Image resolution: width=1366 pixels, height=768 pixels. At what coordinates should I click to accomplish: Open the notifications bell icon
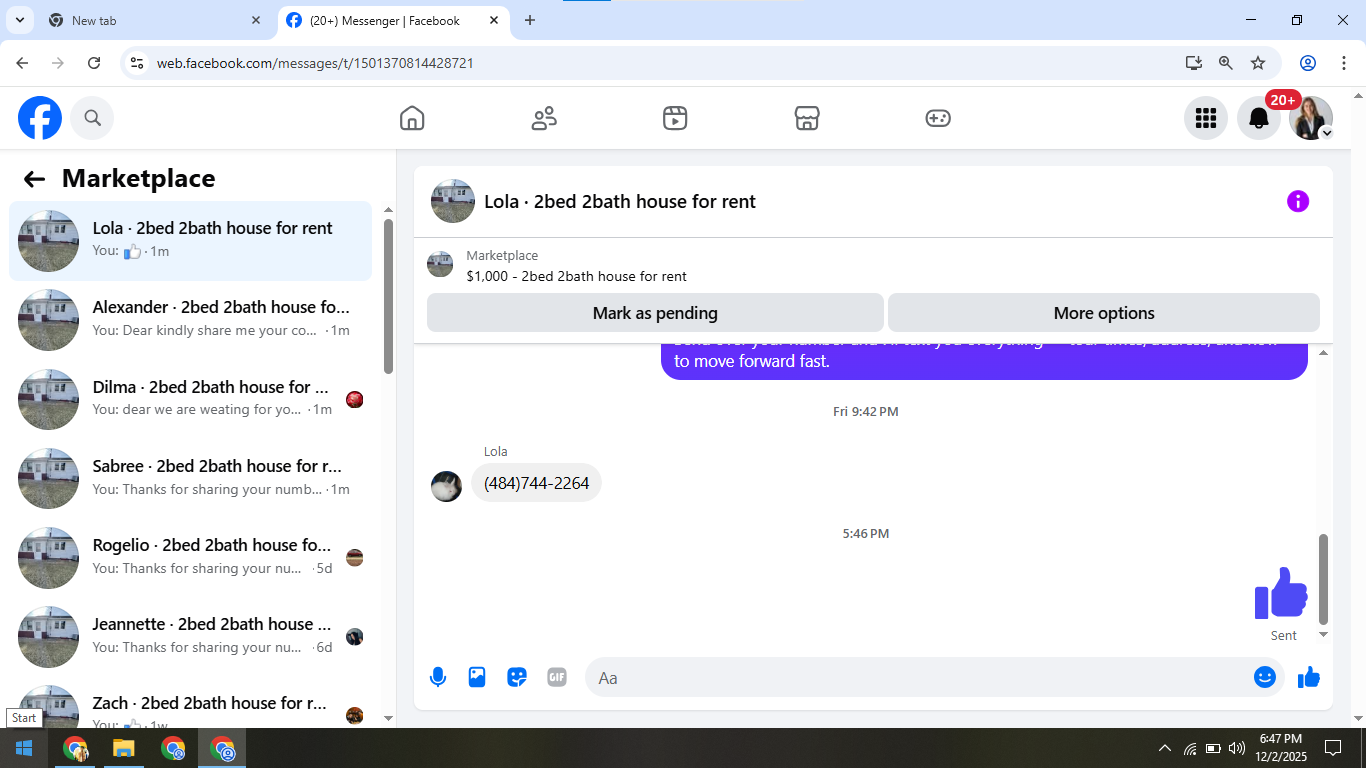coord(1259,118)
